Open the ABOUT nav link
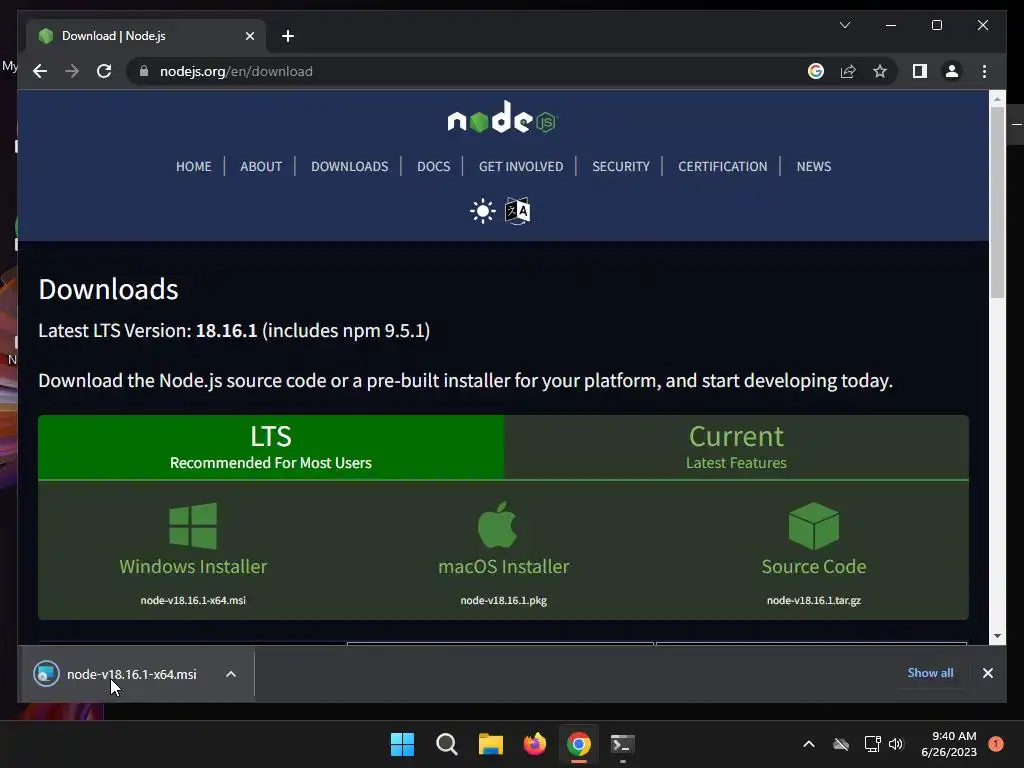The height and width of the screenshot is (768, 1024). (x=261, y=167)
